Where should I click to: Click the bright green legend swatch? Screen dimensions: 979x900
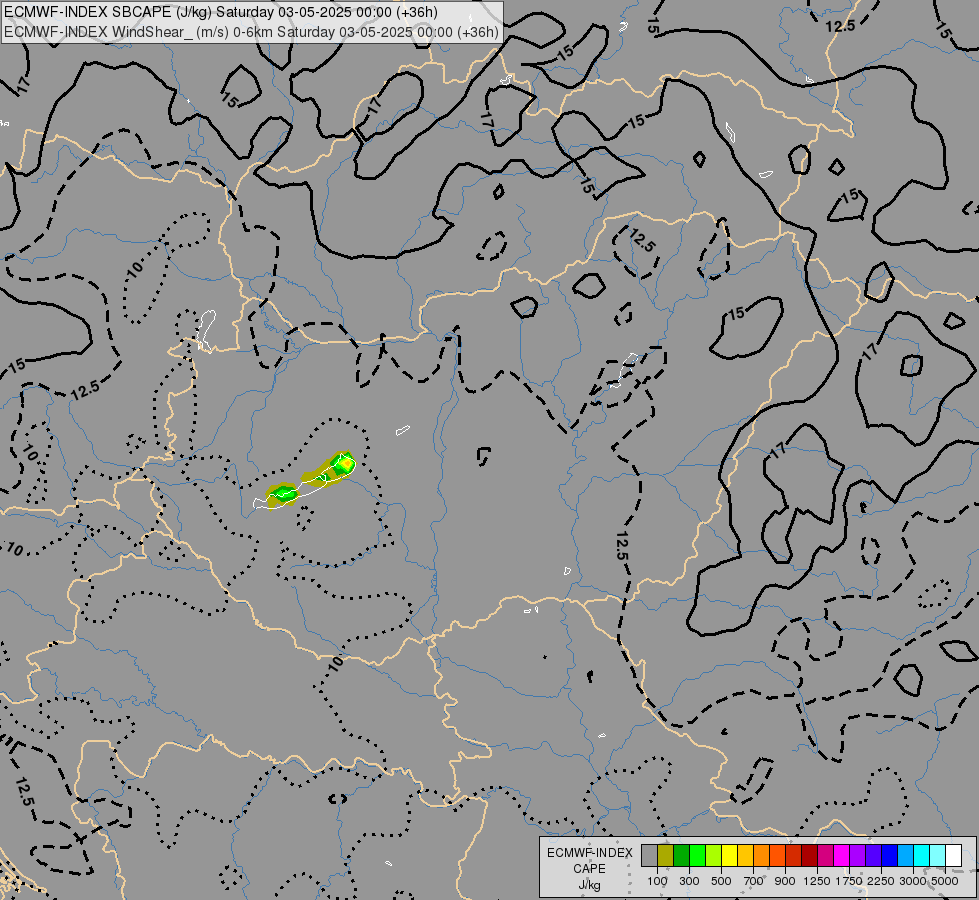697,856
